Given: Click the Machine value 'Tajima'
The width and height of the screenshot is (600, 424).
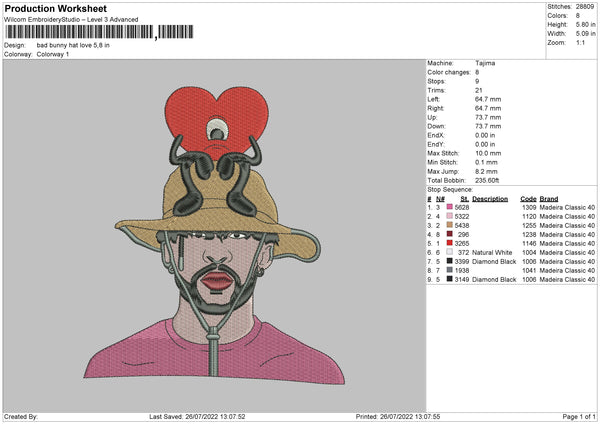Looking at the screenshot, I should coord(485,63).
